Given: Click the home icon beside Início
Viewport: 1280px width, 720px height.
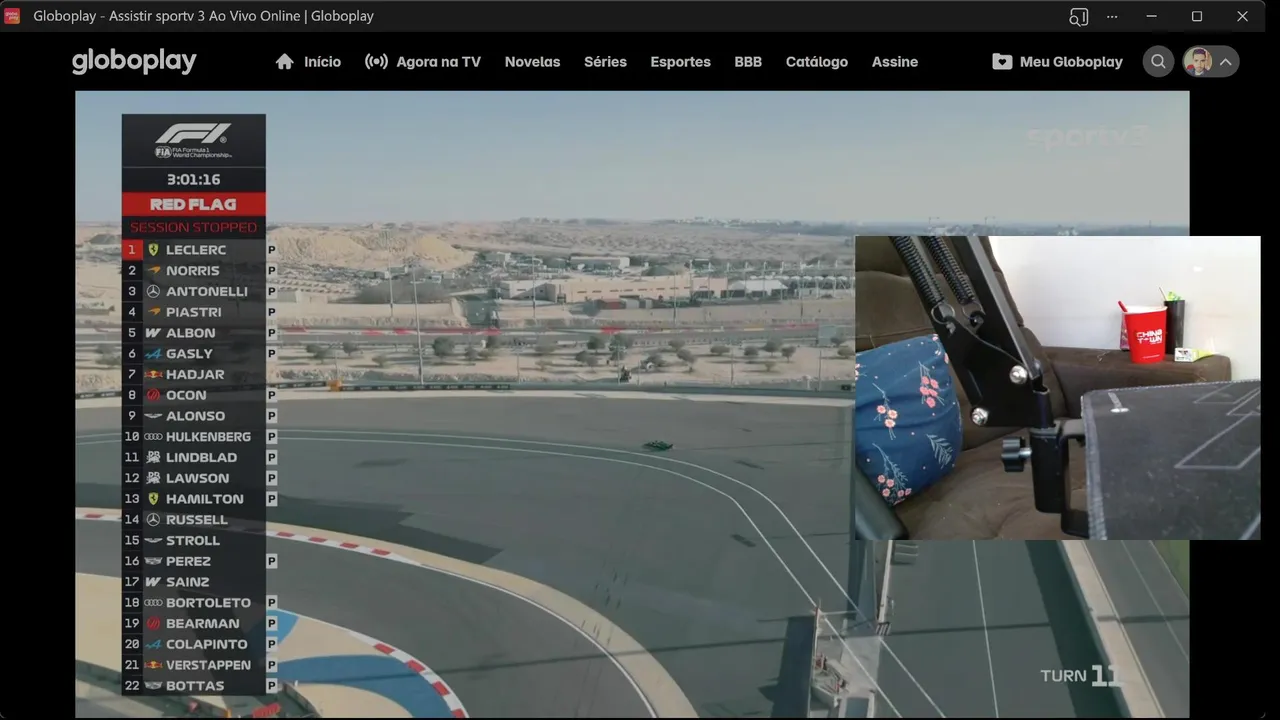Looking at the screenshot, I should click(285, 62).
